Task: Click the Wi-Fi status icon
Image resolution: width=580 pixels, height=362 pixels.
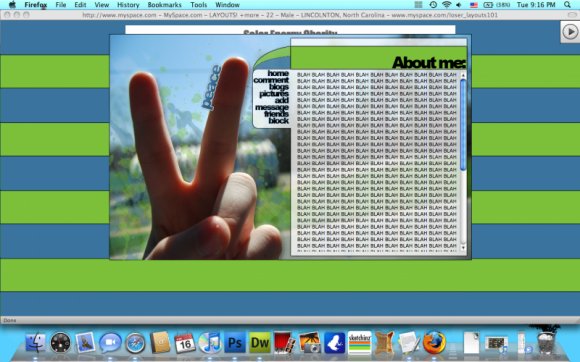Action: (x=446, y=5)
